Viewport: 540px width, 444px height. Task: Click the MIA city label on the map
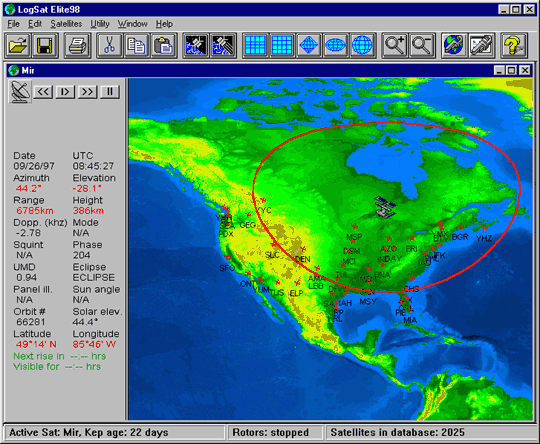click(410, 320)
